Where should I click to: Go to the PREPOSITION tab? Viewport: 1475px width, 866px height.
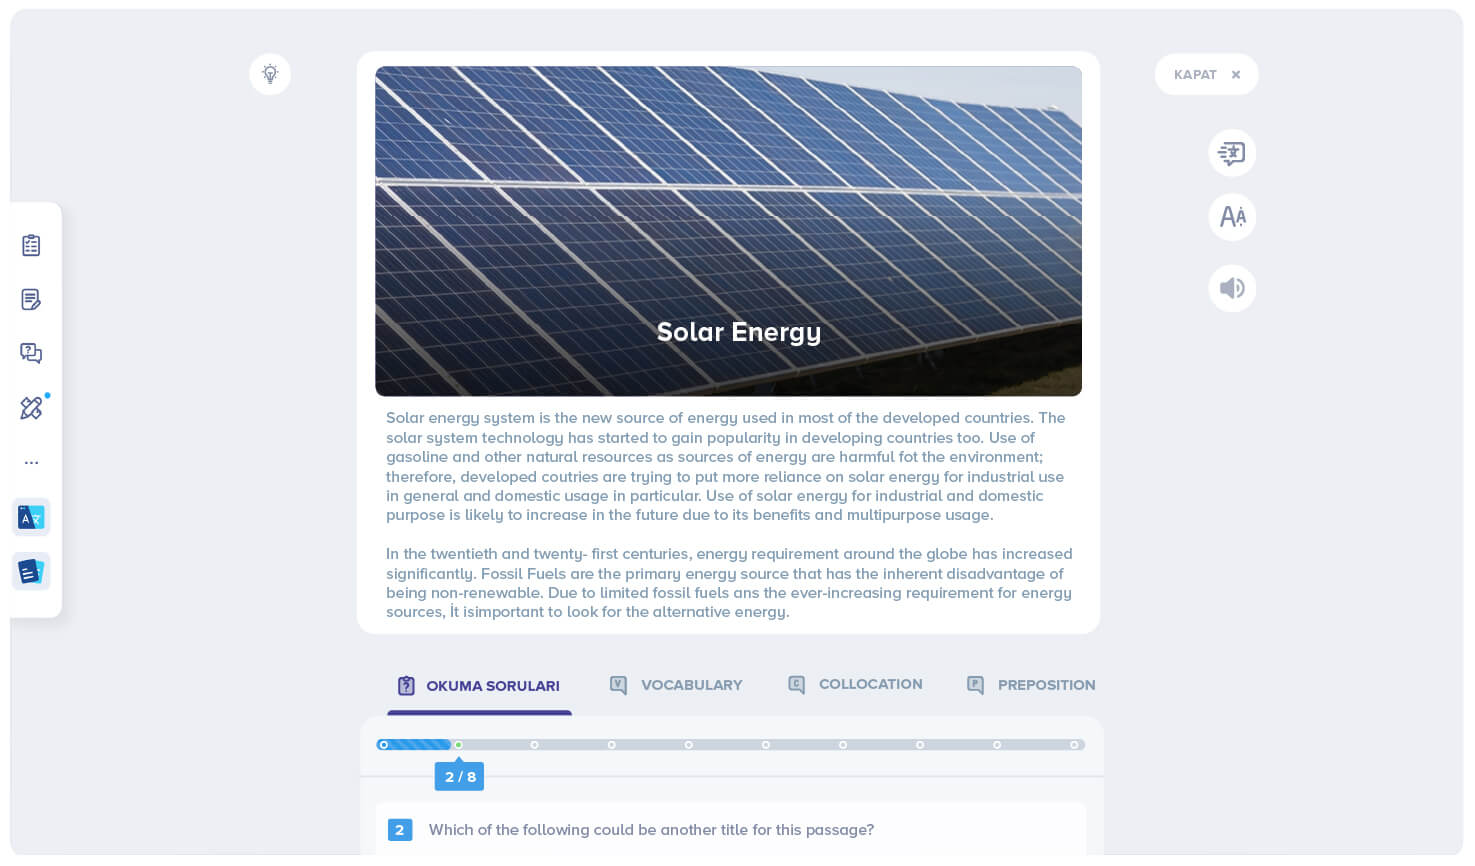(x=1031, y=685)
